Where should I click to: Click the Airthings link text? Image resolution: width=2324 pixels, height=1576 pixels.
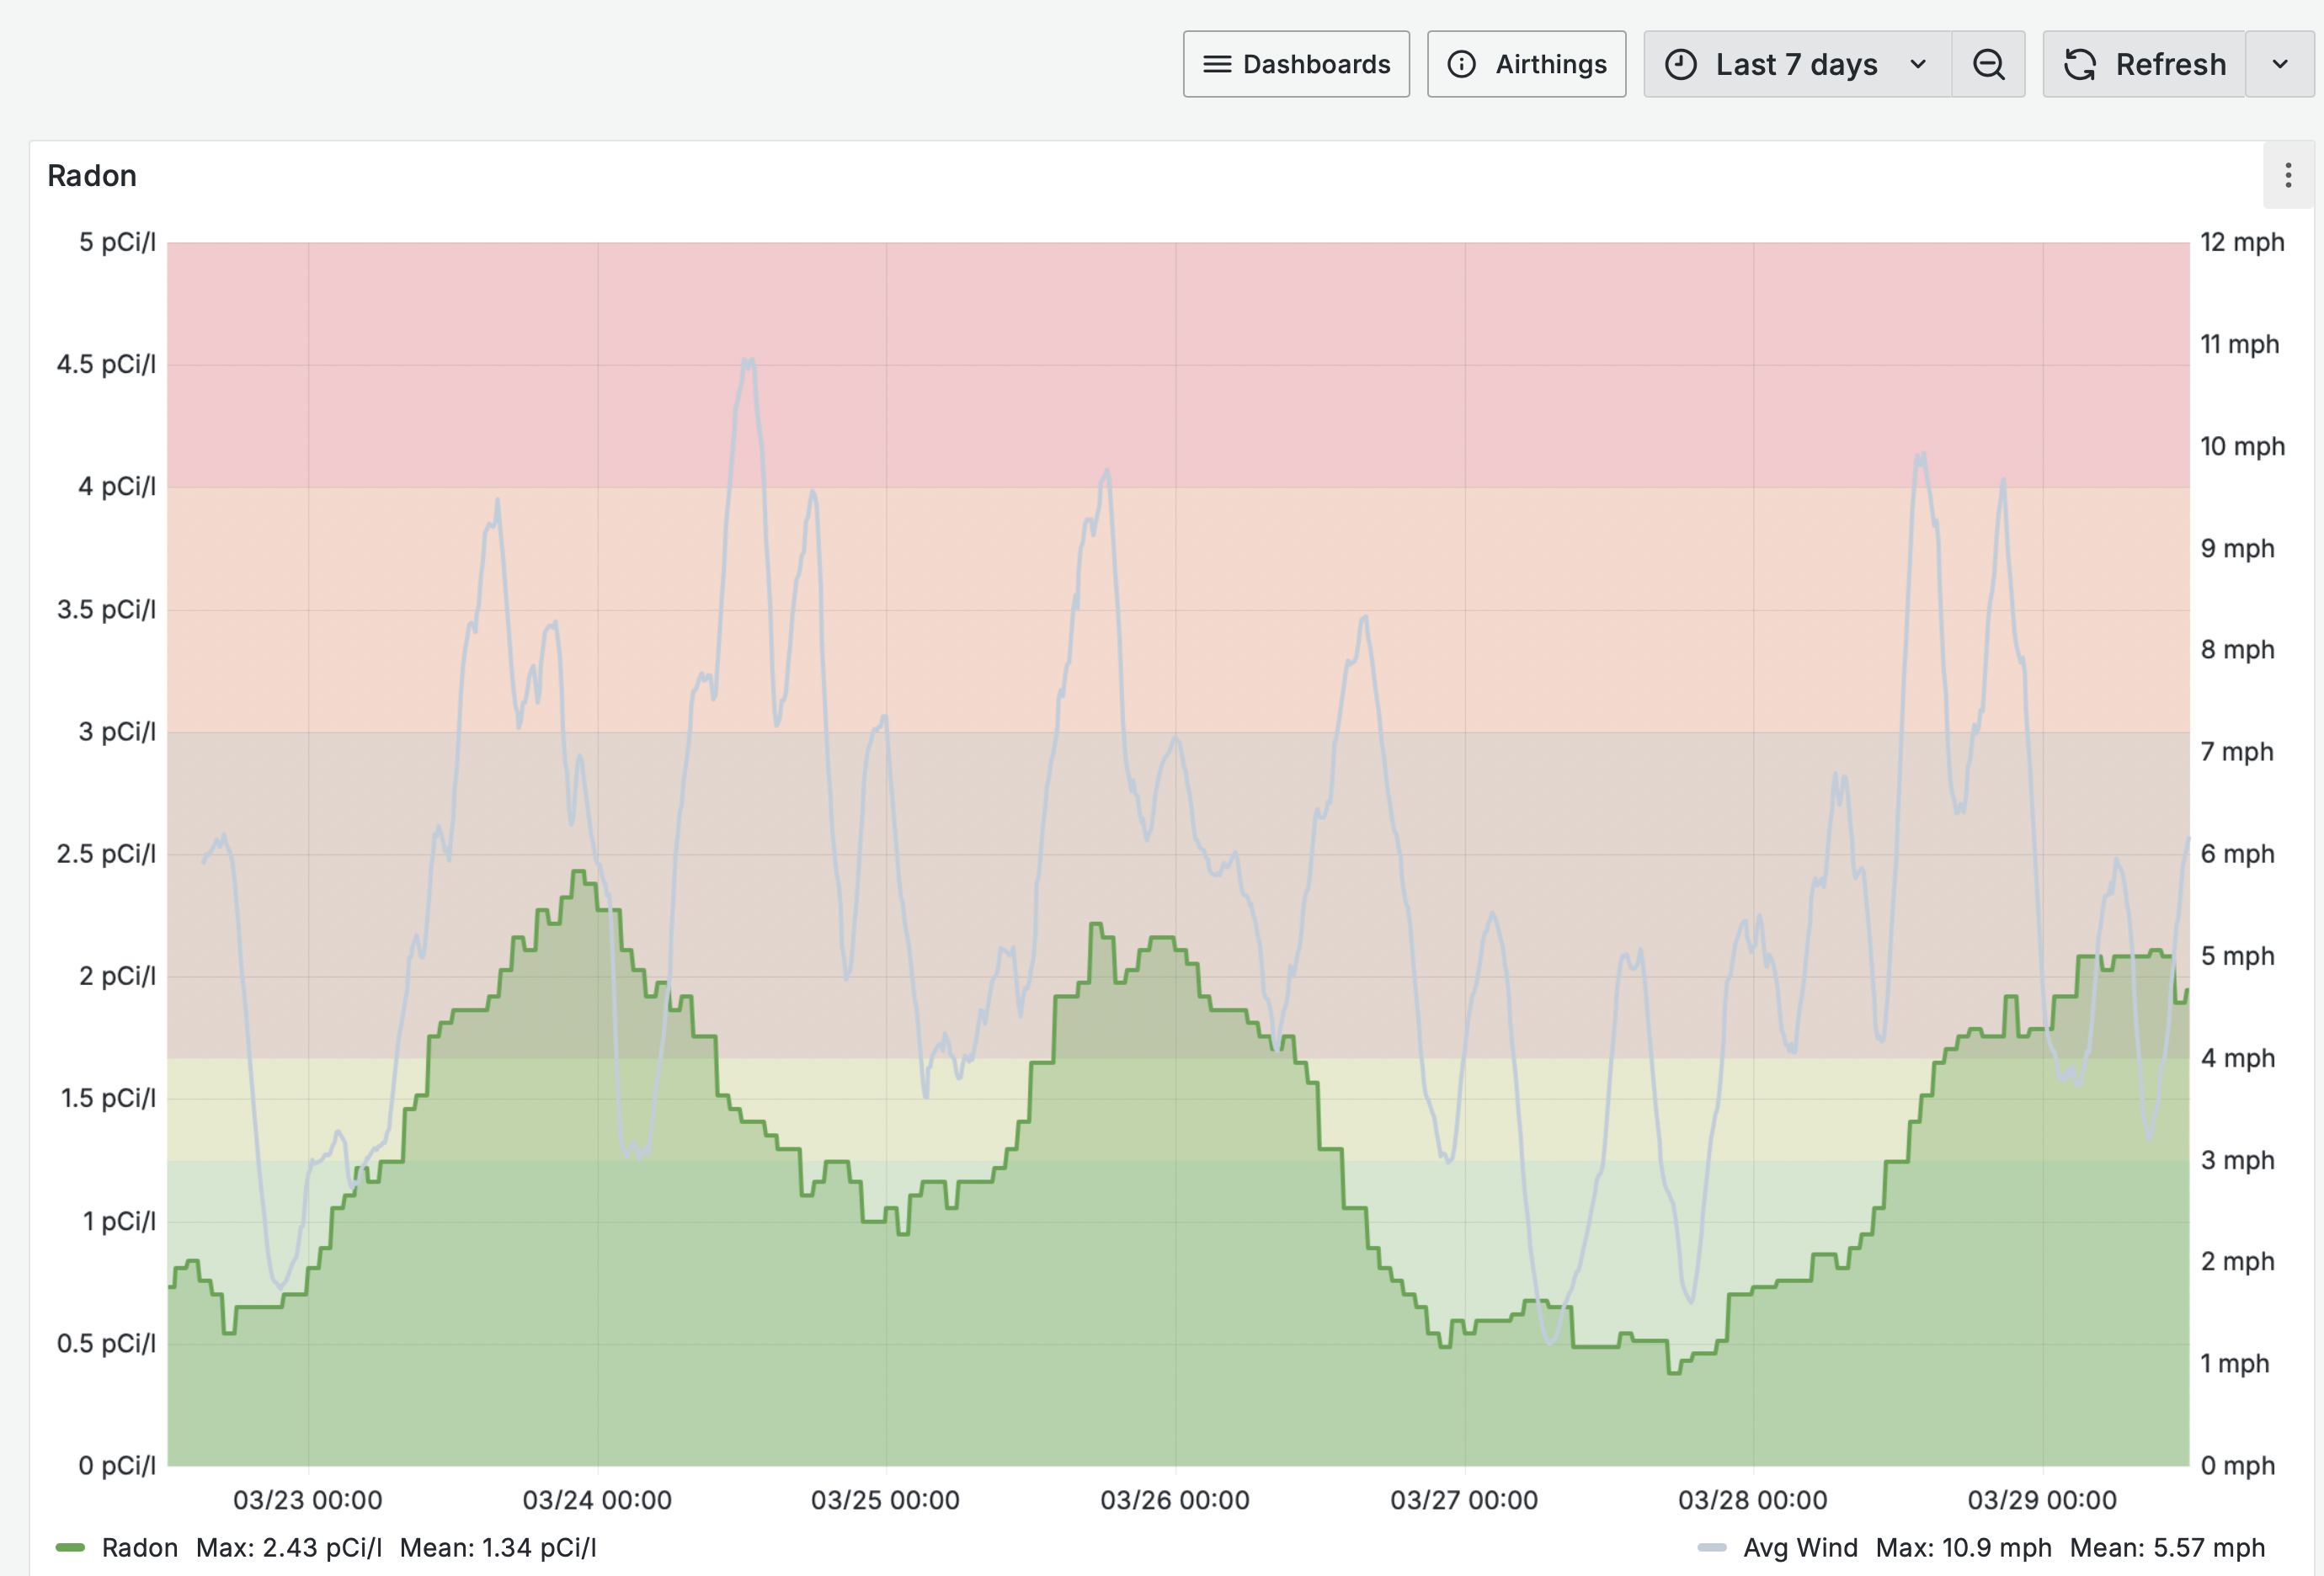(1551, 64)
